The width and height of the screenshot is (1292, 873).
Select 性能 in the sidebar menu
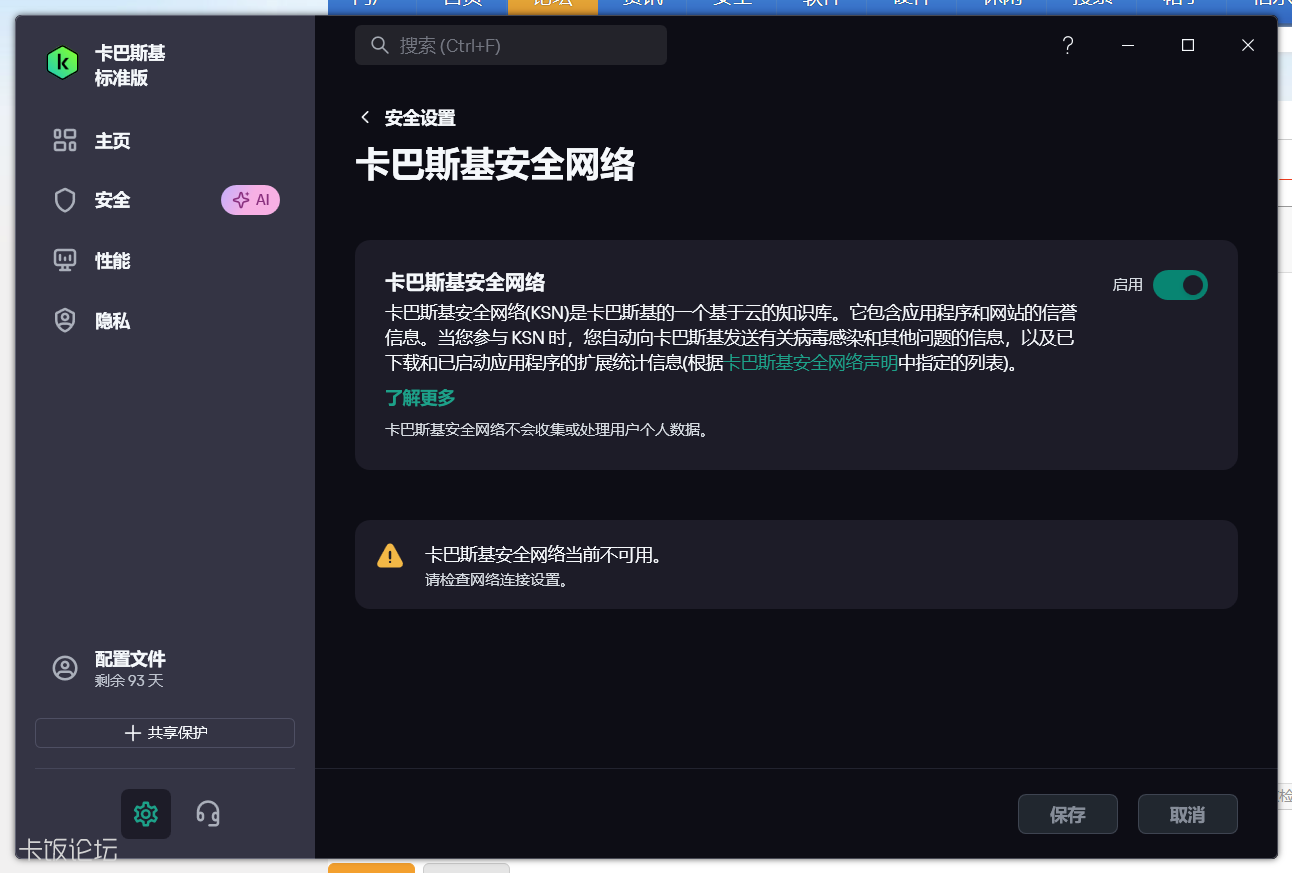[113, 261]
